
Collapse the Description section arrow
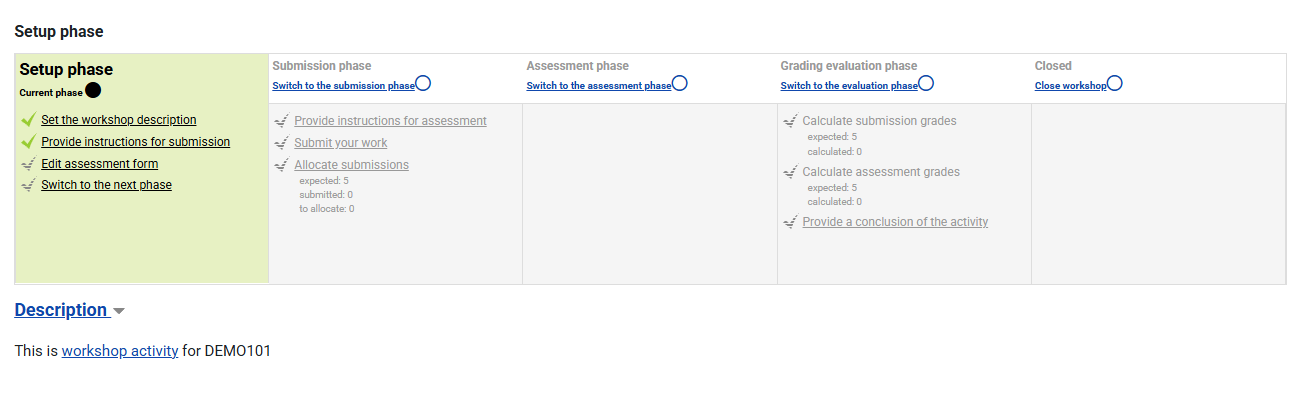[x=119, y=311]
